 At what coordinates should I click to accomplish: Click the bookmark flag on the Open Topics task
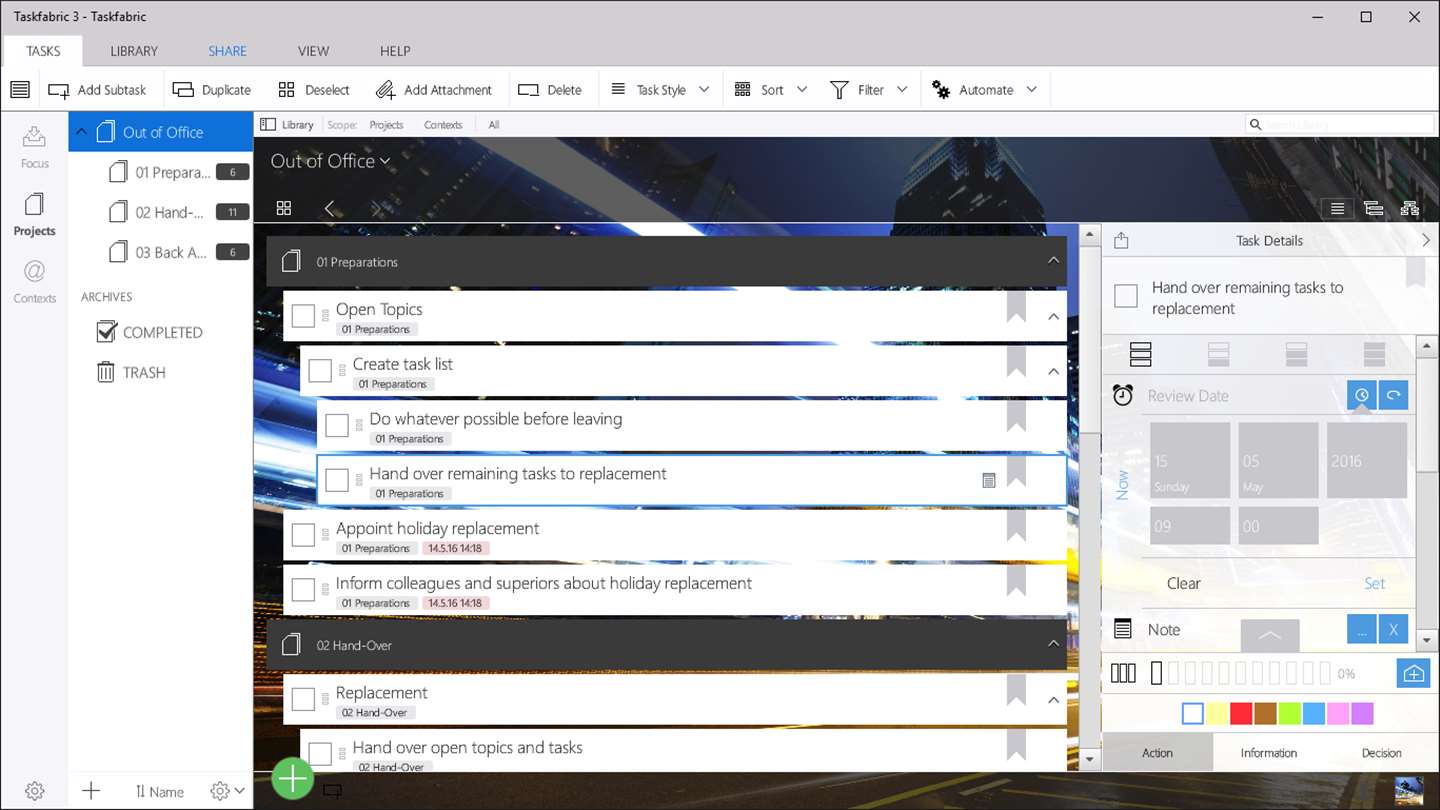(x=1016, y=307)
